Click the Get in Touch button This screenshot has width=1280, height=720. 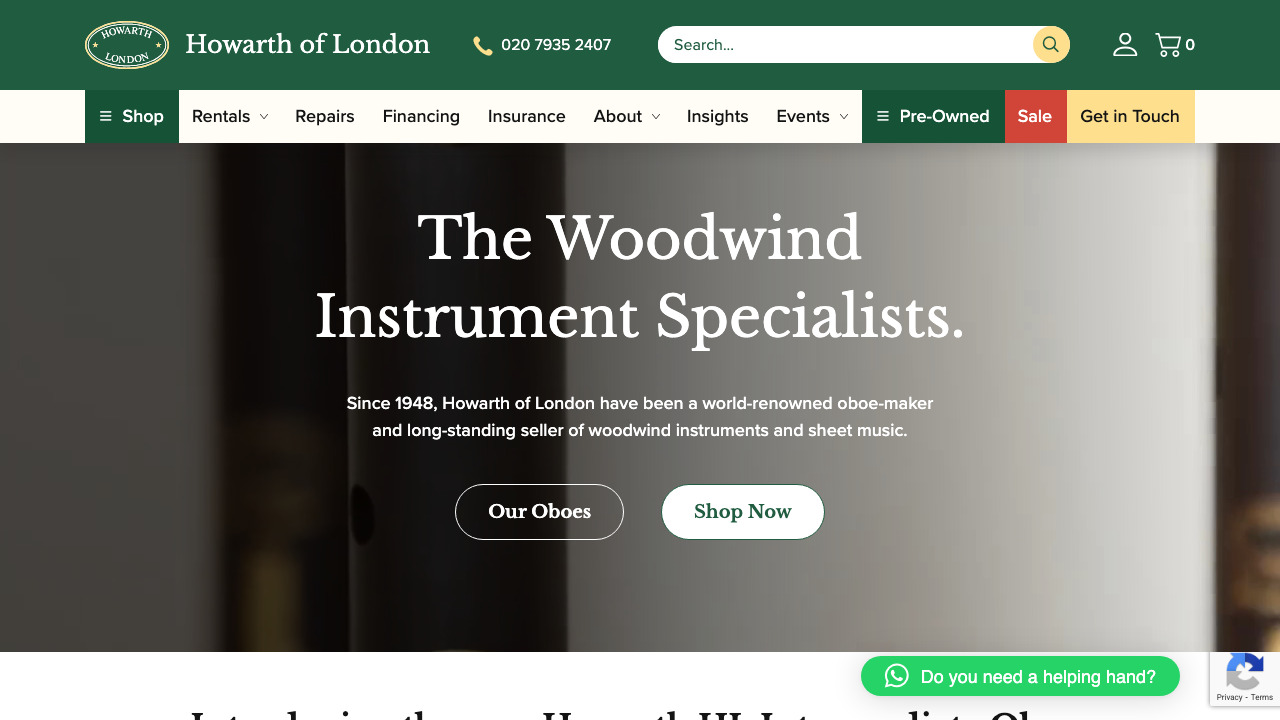1130,116
